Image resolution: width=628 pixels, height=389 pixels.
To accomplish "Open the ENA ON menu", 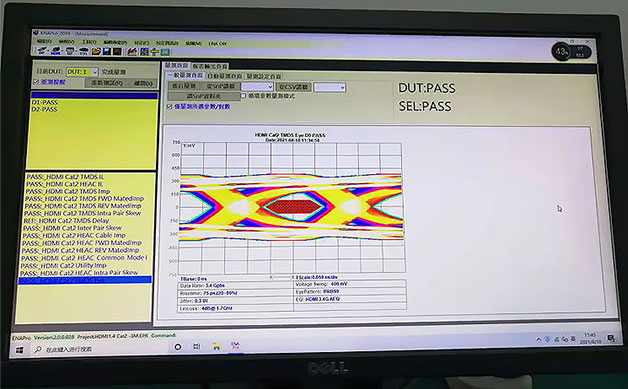I will [217, 43].
